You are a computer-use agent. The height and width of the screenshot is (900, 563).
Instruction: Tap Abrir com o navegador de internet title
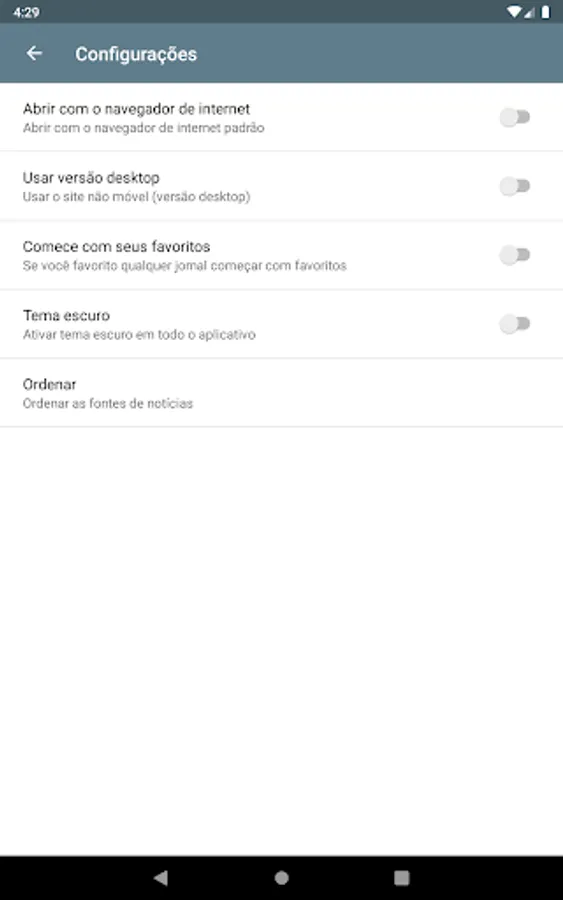(136, 108)
